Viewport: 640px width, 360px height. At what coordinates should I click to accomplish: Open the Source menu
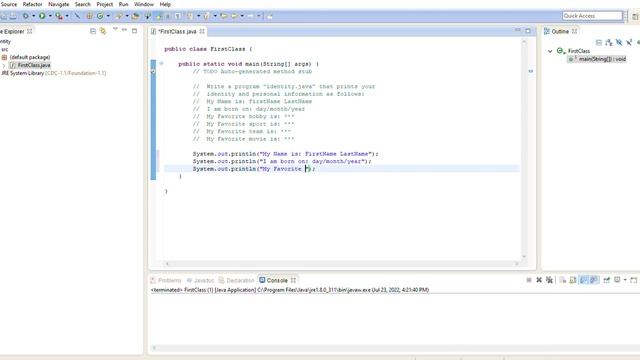click(9, 4)
